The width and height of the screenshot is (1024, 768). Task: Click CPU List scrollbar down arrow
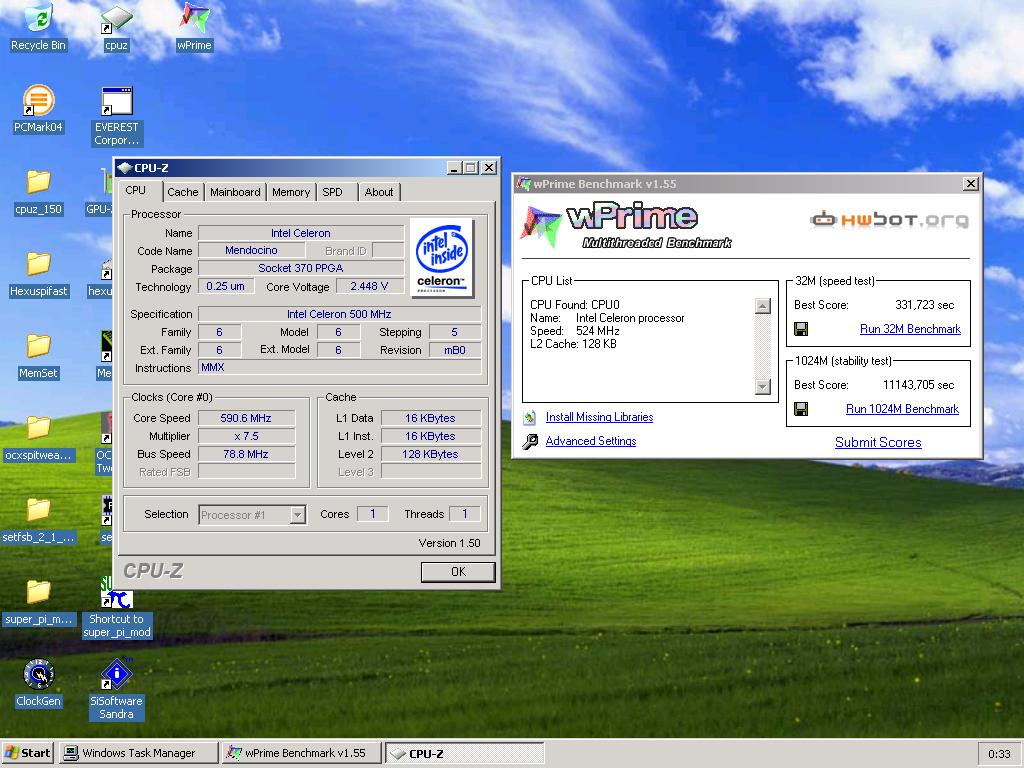(762, 387)
